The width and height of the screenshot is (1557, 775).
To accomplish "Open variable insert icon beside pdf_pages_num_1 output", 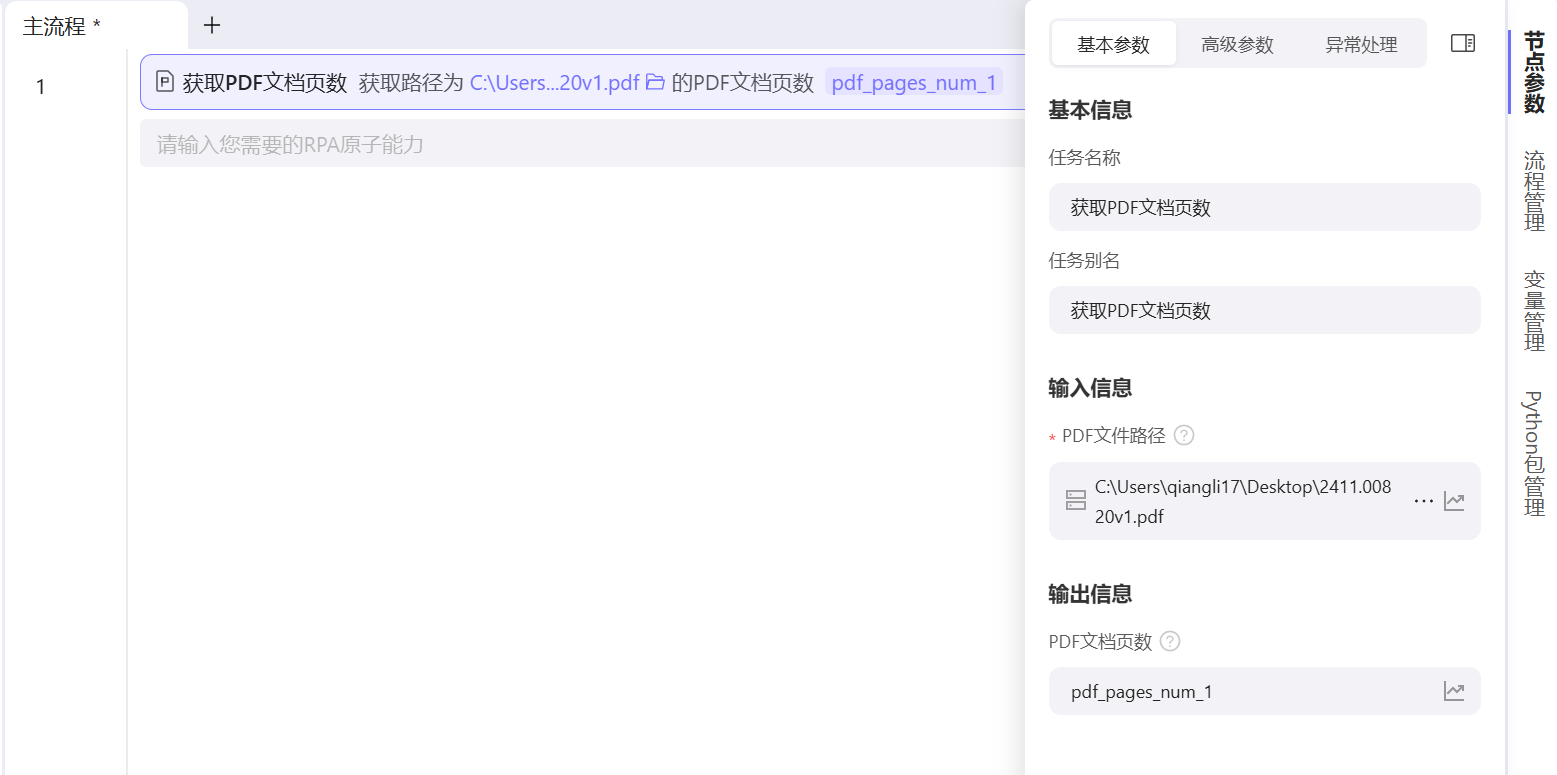I will coord(1455,691).
